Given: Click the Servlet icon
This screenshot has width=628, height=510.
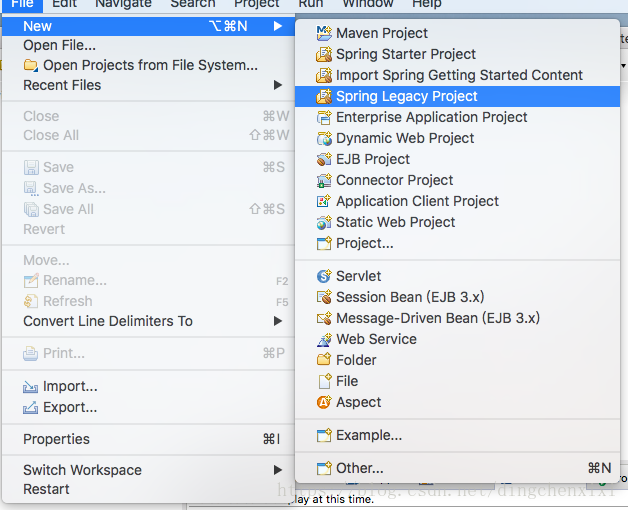Looking at the screenshot, I should point(324,276).
